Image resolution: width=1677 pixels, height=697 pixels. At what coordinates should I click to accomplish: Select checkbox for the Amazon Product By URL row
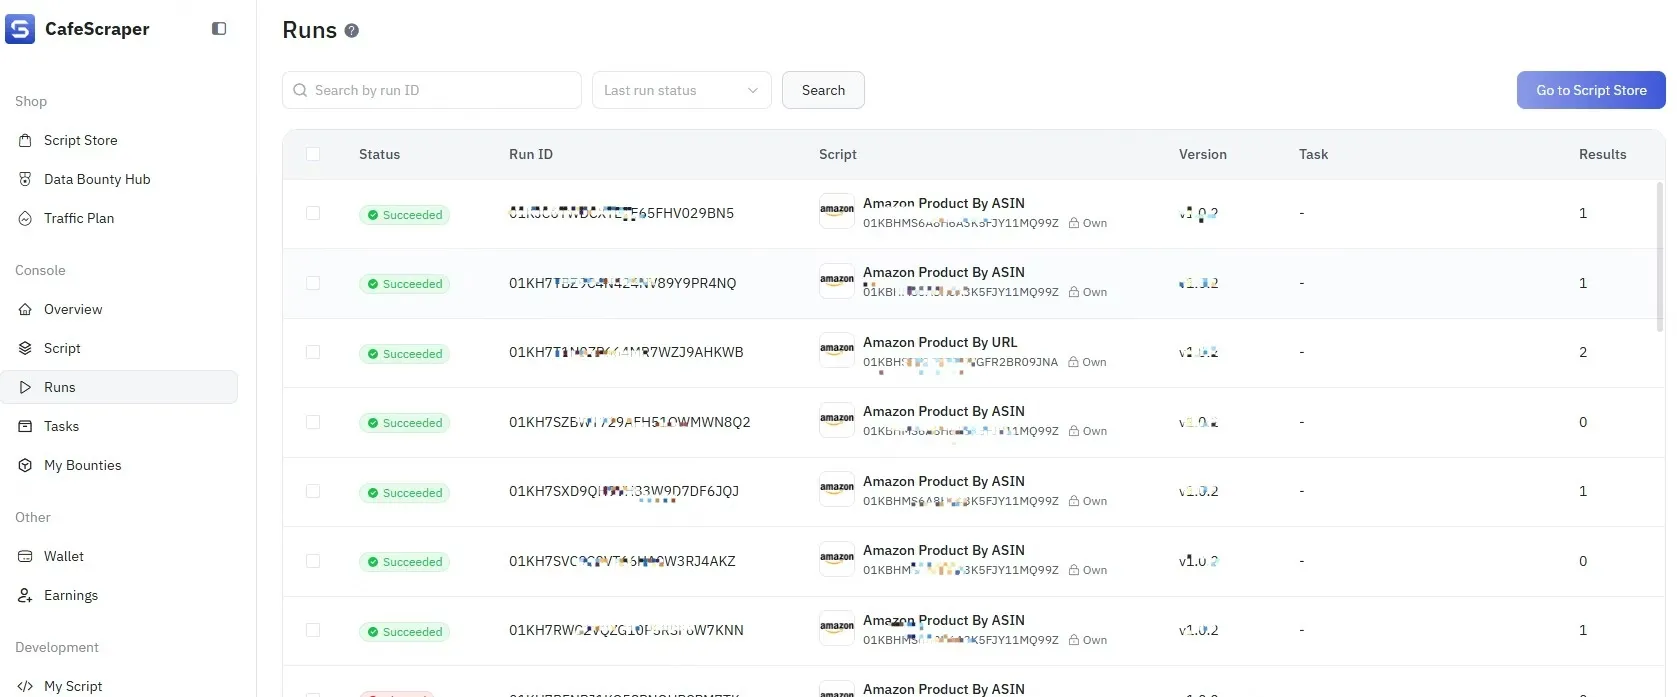click(313, 353)
